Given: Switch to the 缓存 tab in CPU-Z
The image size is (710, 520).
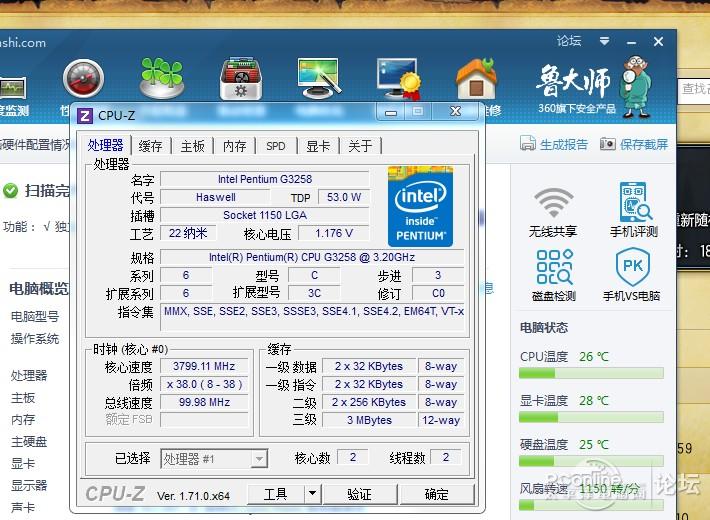Looking at the screenshot, I should point(150,146).
